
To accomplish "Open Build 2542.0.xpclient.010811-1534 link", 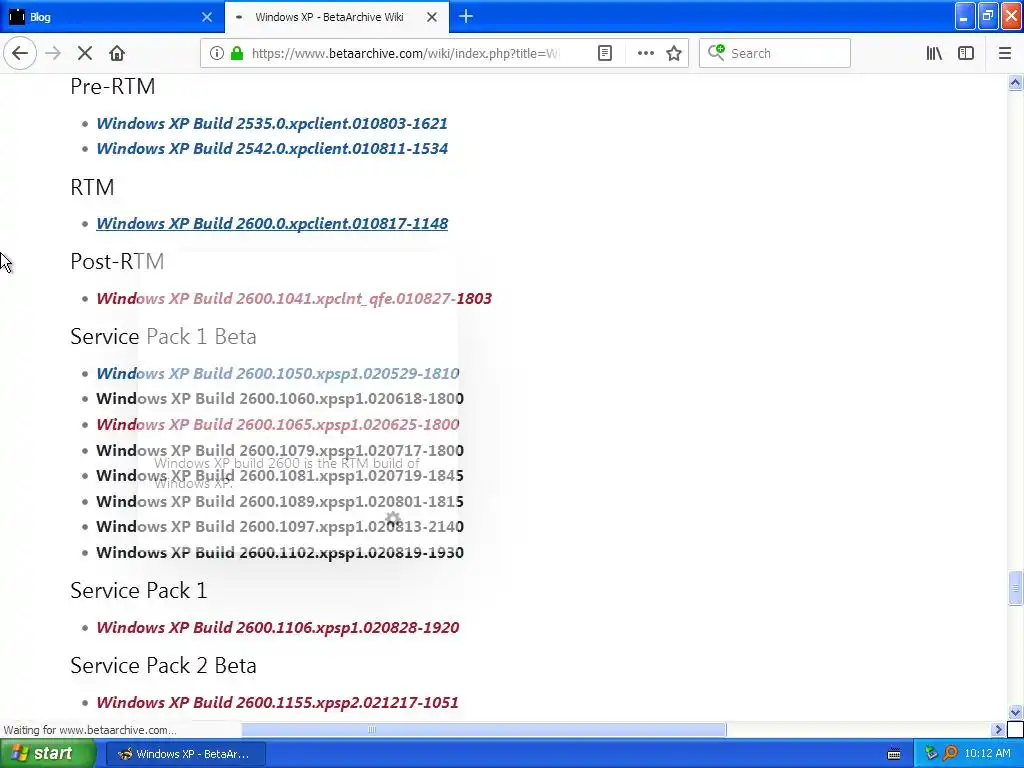I will point(272,149).
